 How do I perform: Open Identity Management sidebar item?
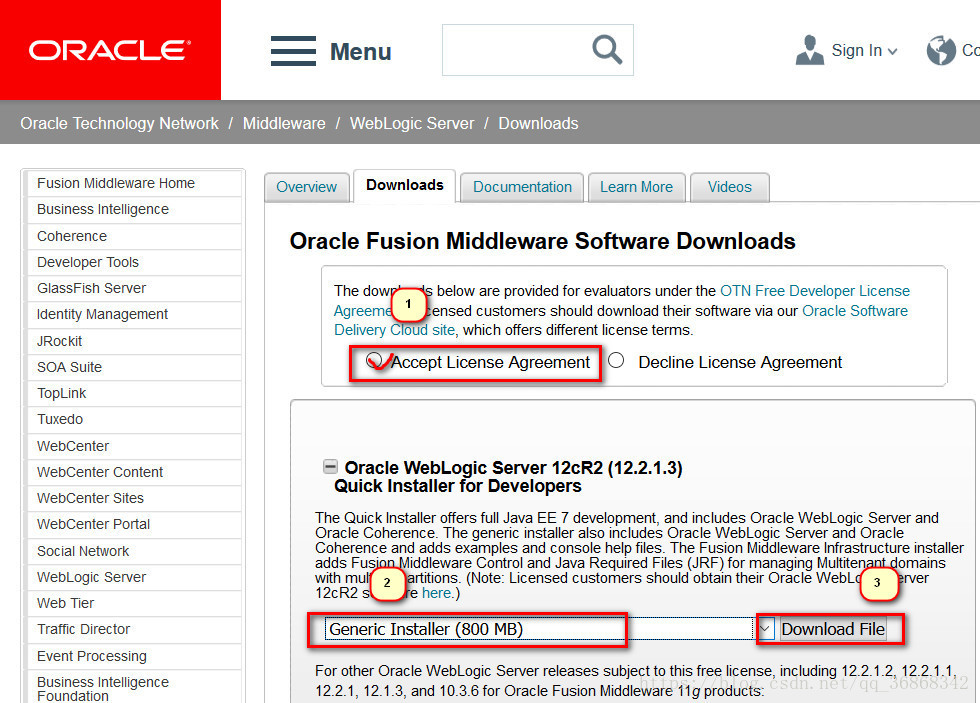coord(134,314)
